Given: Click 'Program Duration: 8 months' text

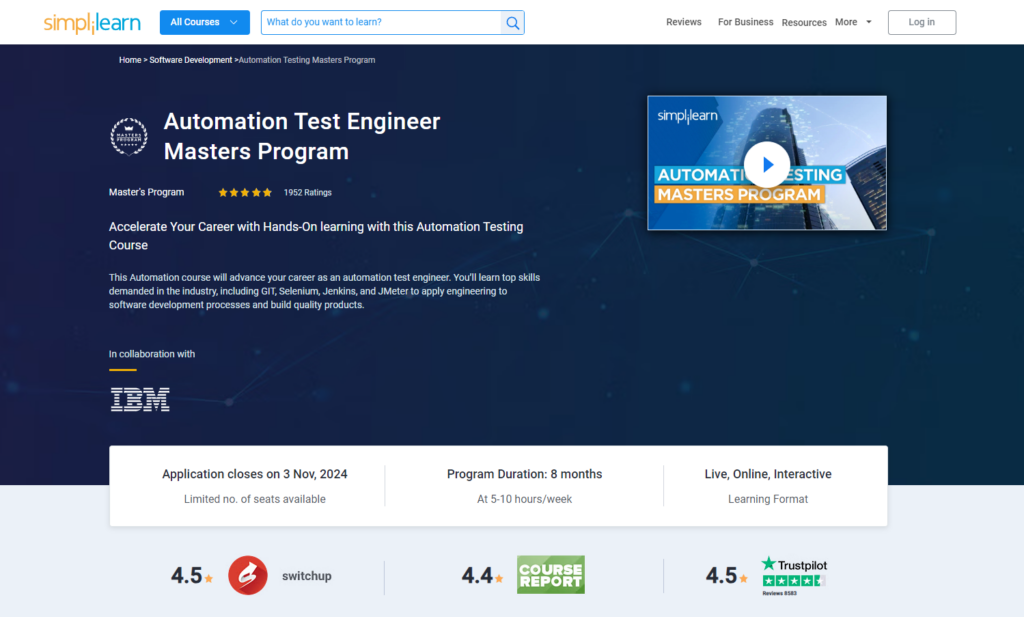Looking at the screenshot, I should tap(524, 474).
